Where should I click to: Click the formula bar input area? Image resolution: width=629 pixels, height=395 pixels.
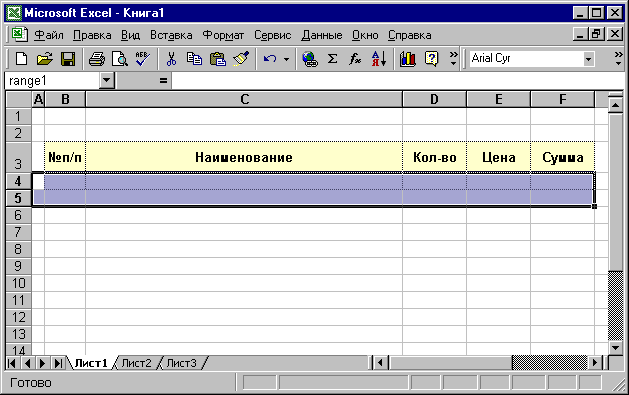[397, 81]
